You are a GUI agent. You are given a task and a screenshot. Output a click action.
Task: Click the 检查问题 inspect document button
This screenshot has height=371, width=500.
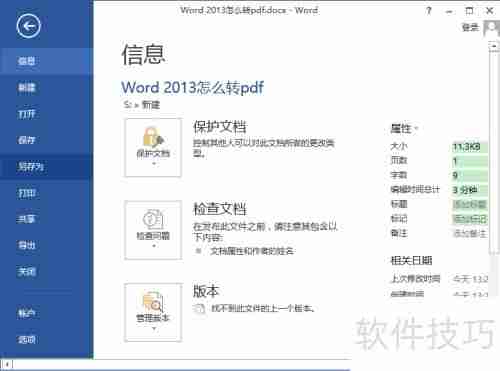pyautogui.click(x=153, y=230)
